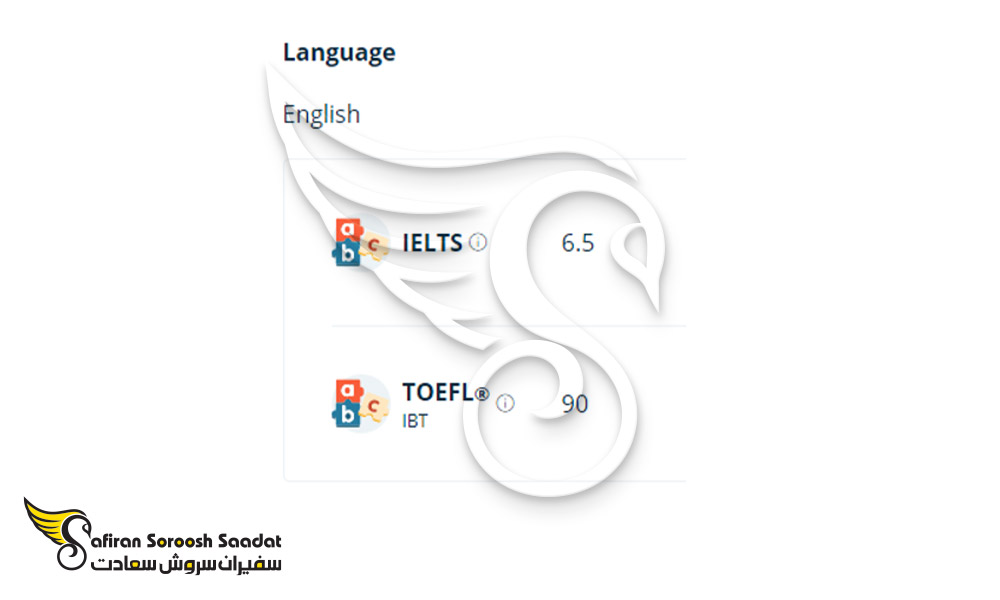The width and height of the screenshot is (1000, 600).
Task: Click the TOEFL score 90
Action: pyautogui.click(x=575, y=404)
